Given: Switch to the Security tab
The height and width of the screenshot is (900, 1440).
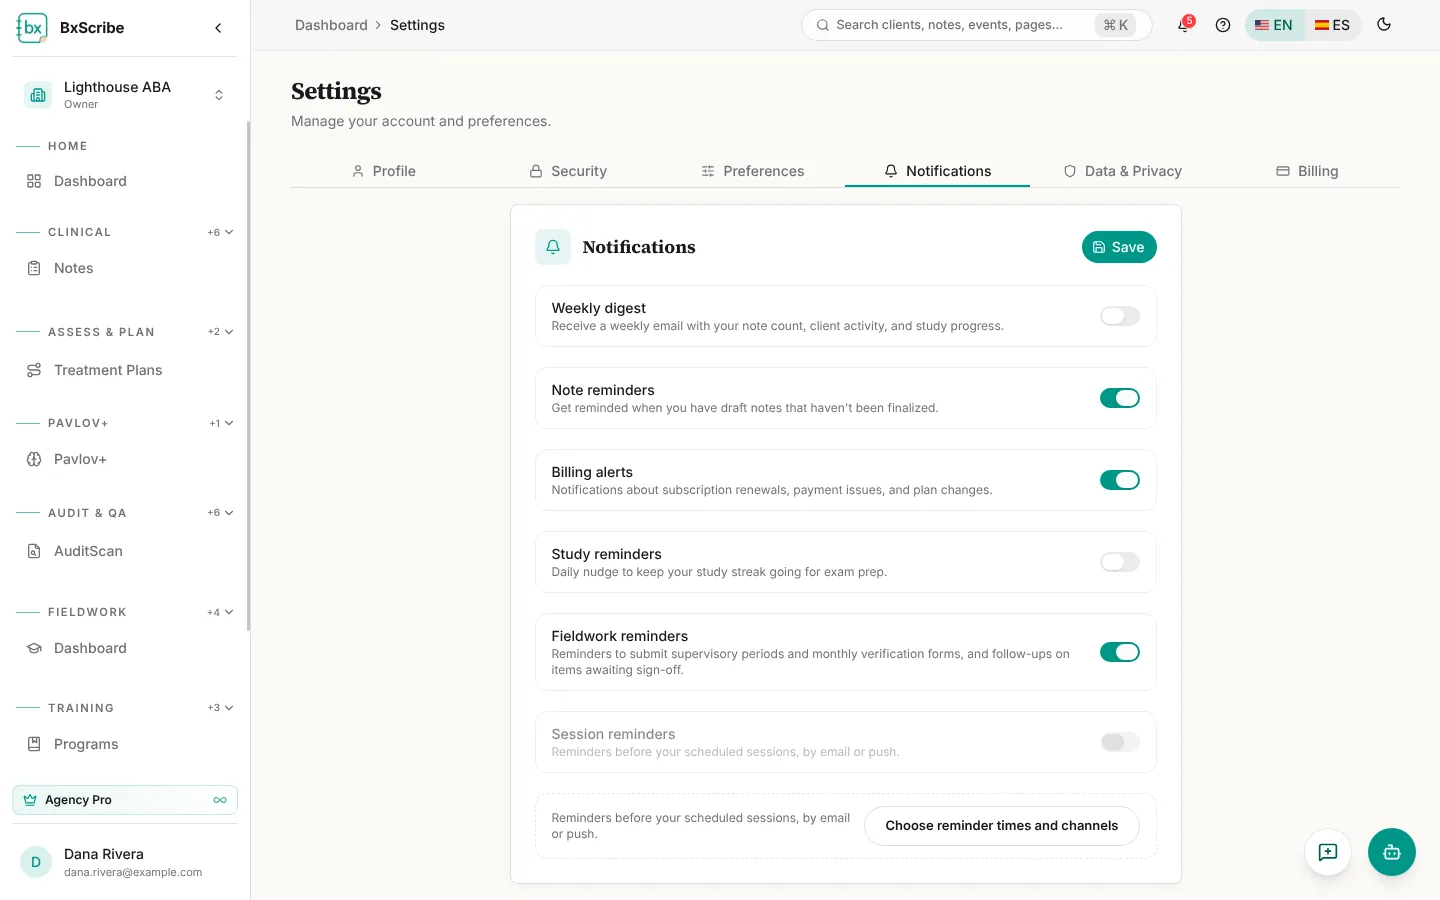Looking at the screenshot, I should tap(568, 171).
